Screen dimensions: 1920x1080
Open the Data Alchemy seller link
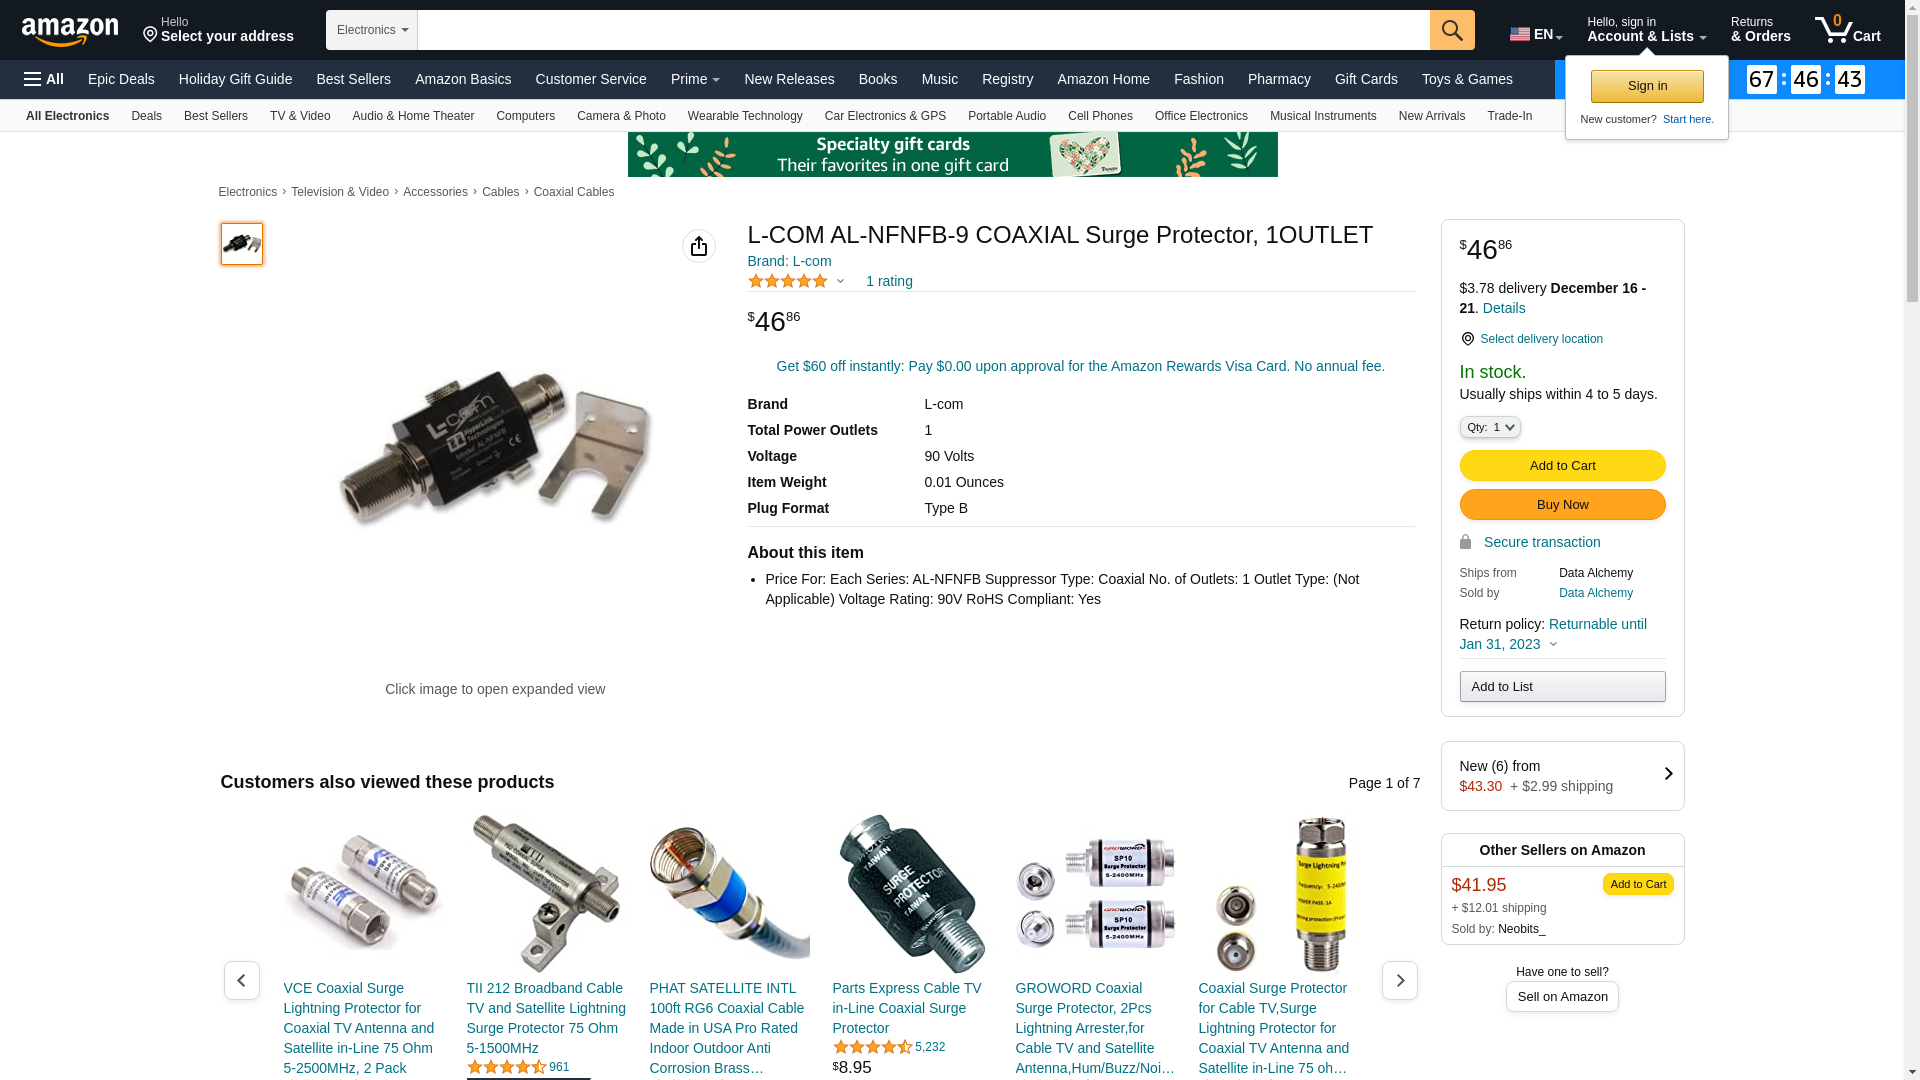[1596, 593]
